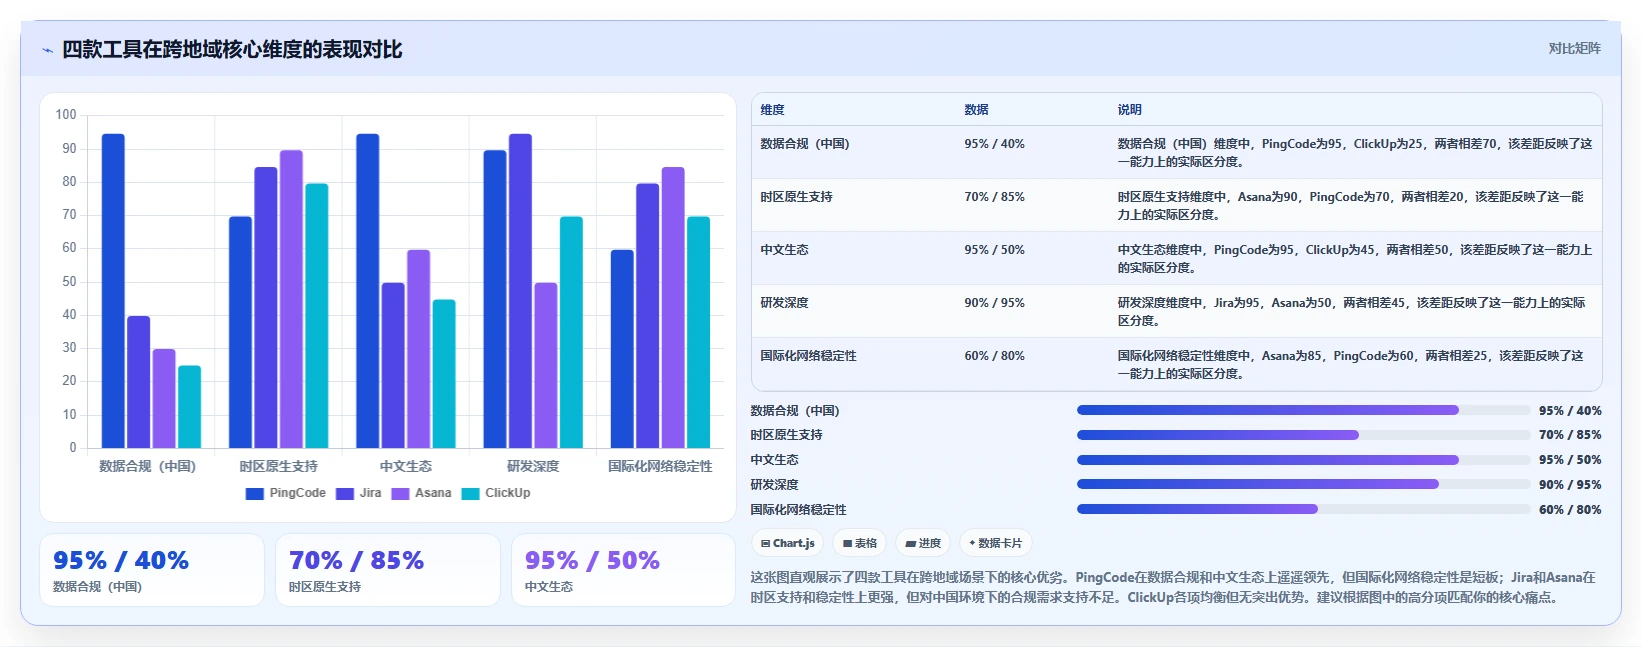Click PingCode bar in 中文生态 group

(368, 291)
